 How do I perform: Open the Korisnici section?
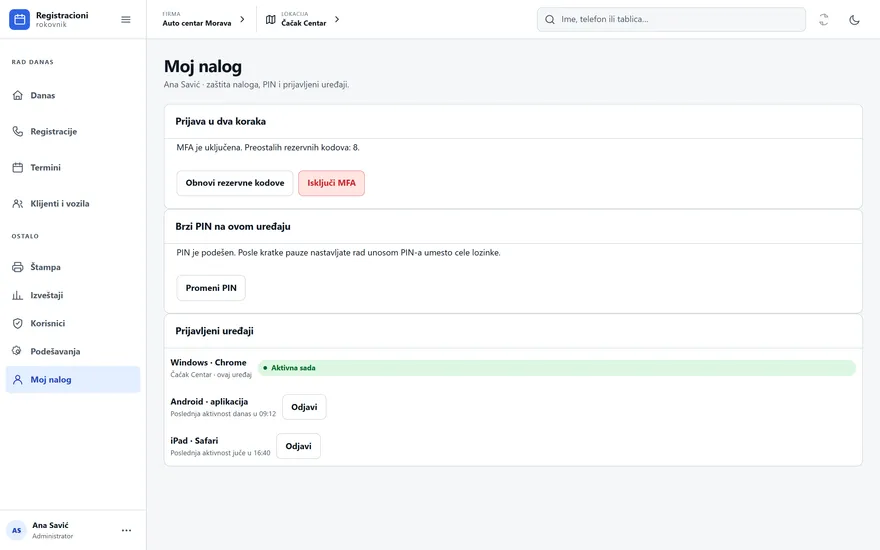click(73, 323)
